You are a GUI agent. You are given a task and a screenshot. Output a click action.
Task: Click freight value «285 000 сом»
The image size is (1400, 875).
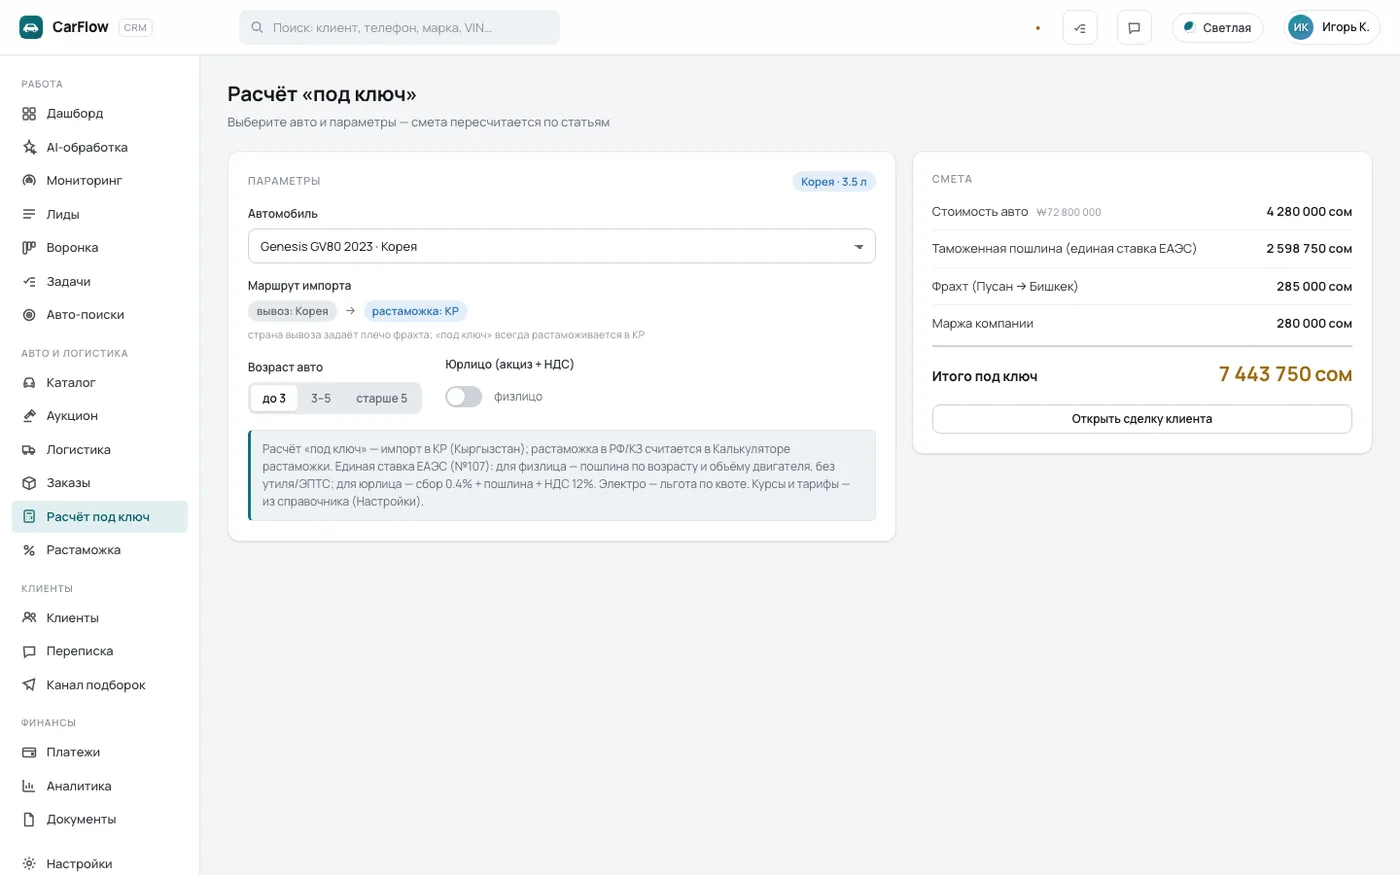[1314, 286]
